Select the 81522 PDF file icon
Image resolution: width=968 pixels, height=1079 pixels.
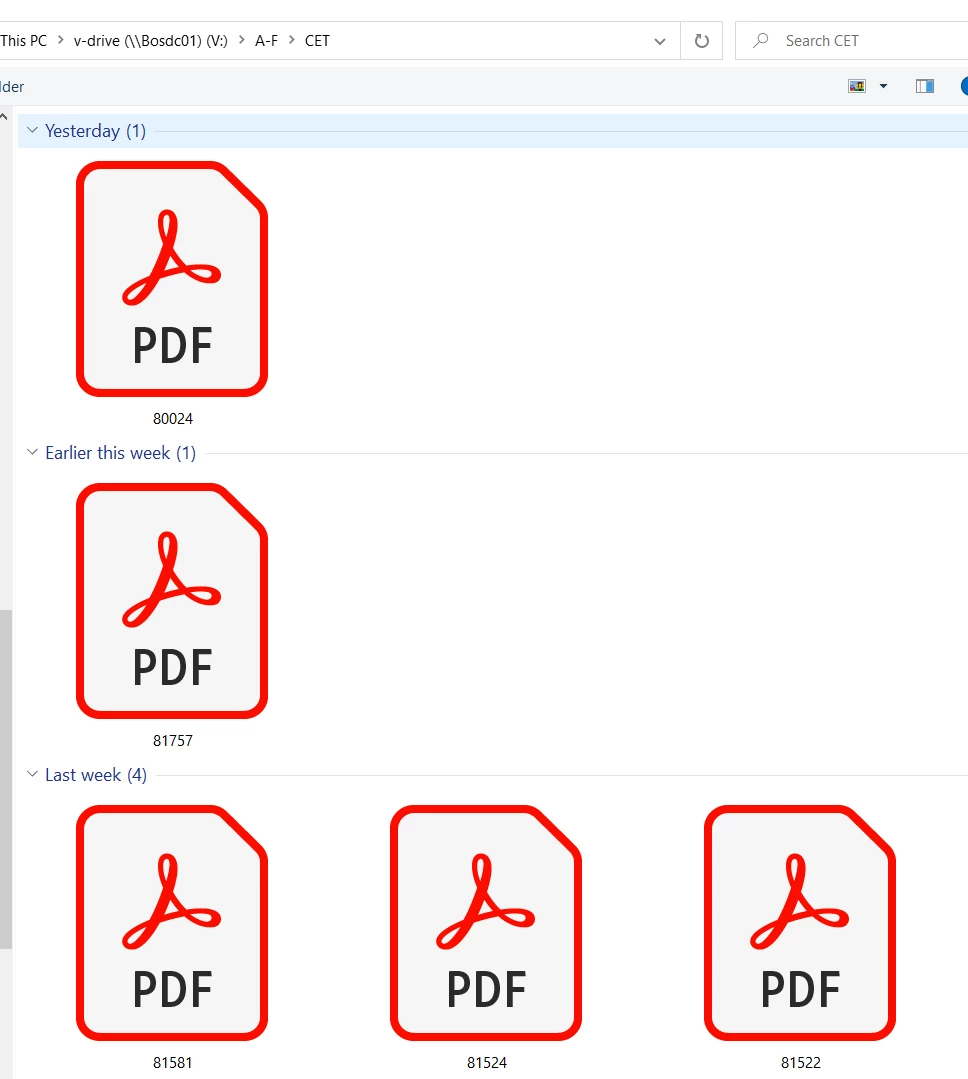tap(799, 923)
